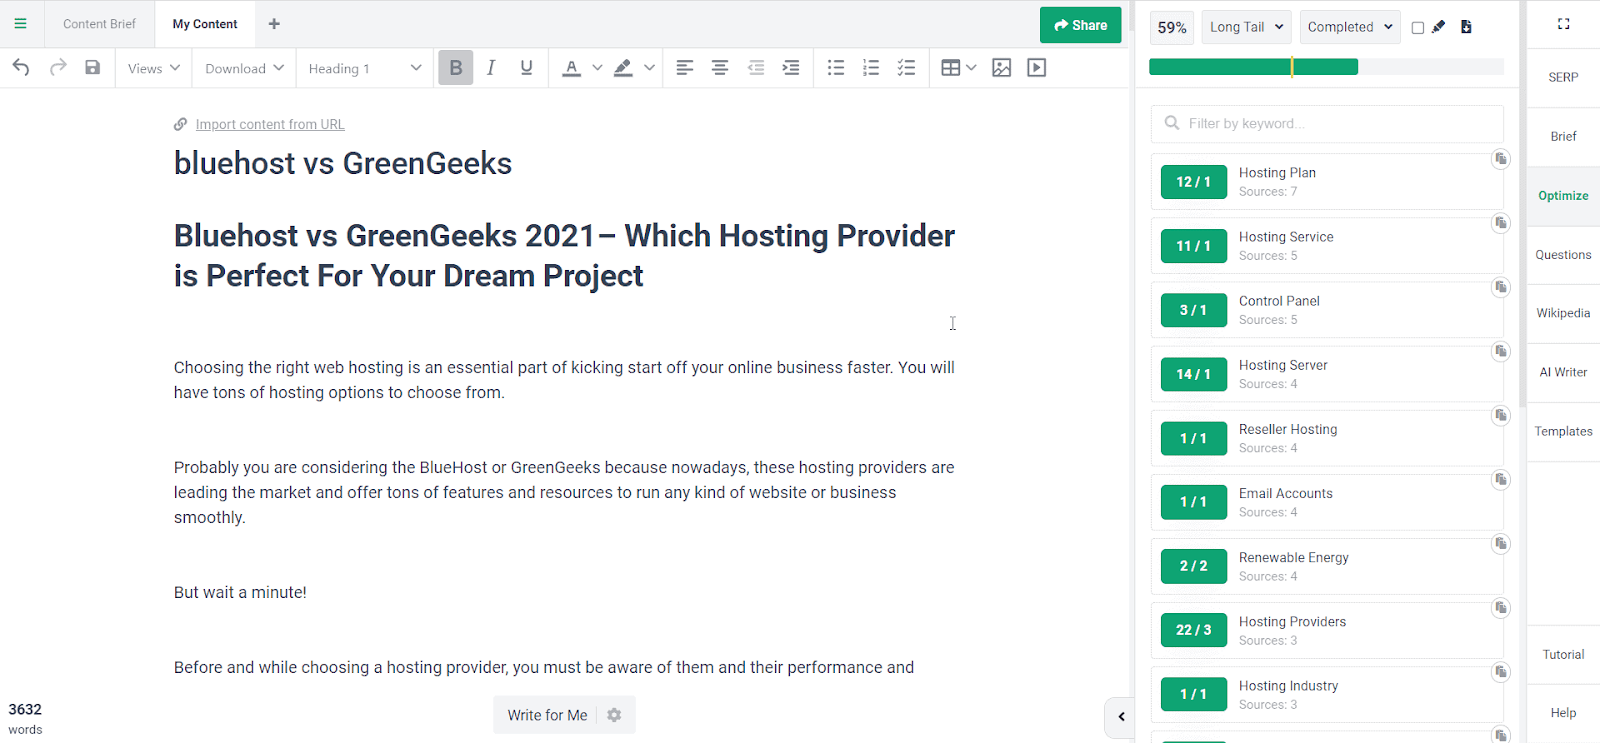Viewport: 1600px width, 743px height.
Task: Open the SERP sidebar tab
Action: click(1563, 77)
